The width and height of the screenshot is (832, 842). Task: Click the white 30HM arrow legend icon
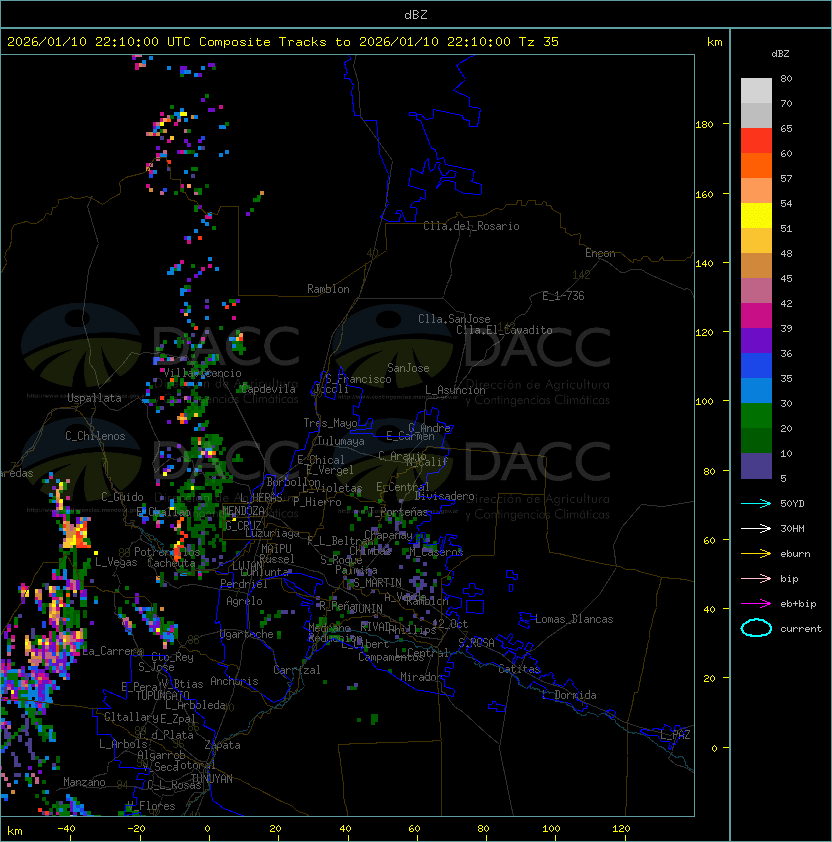tap(756, 529)
